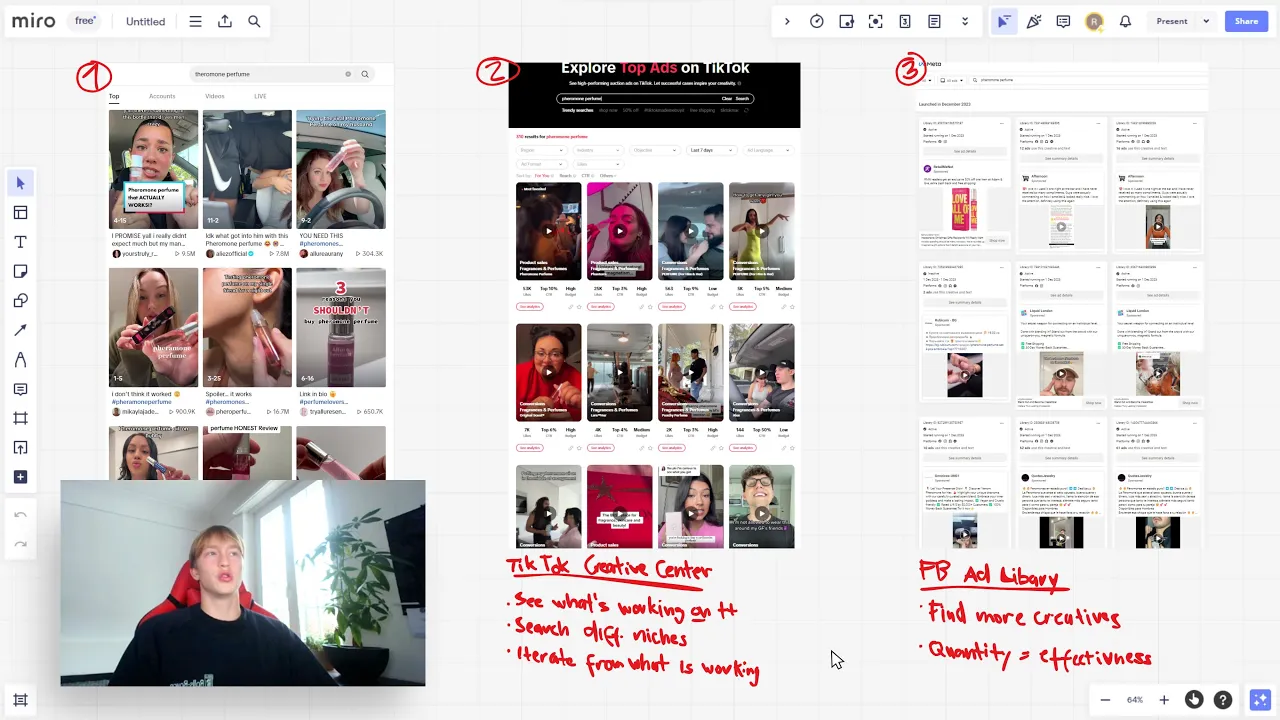
Task: Click the miro logo
Action: coord(33,21)
